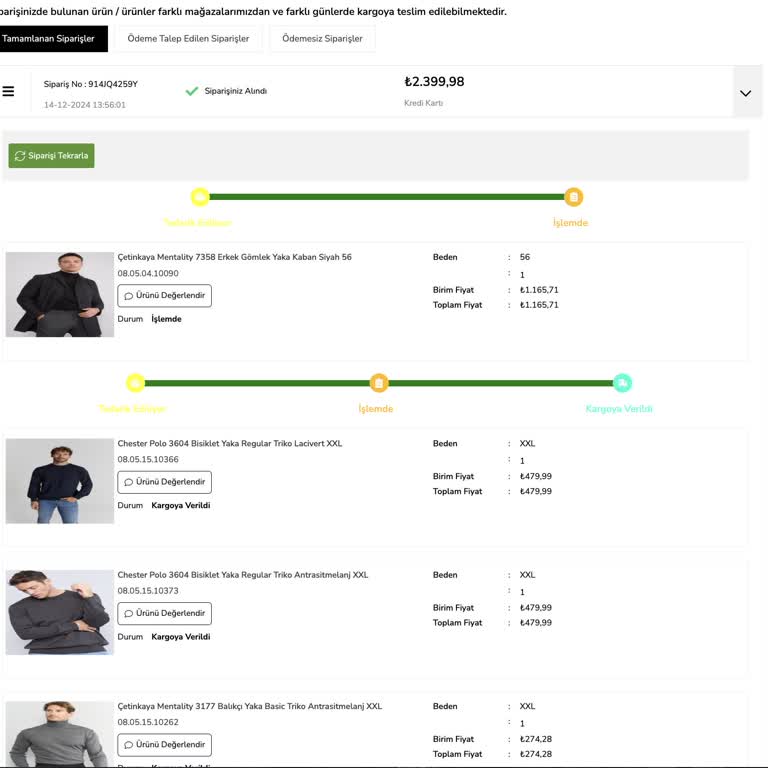Open Chester Polo 3604 Triko Lacivert title
Image resolution: width=768 pixels, height=768 pixels.
230,444
